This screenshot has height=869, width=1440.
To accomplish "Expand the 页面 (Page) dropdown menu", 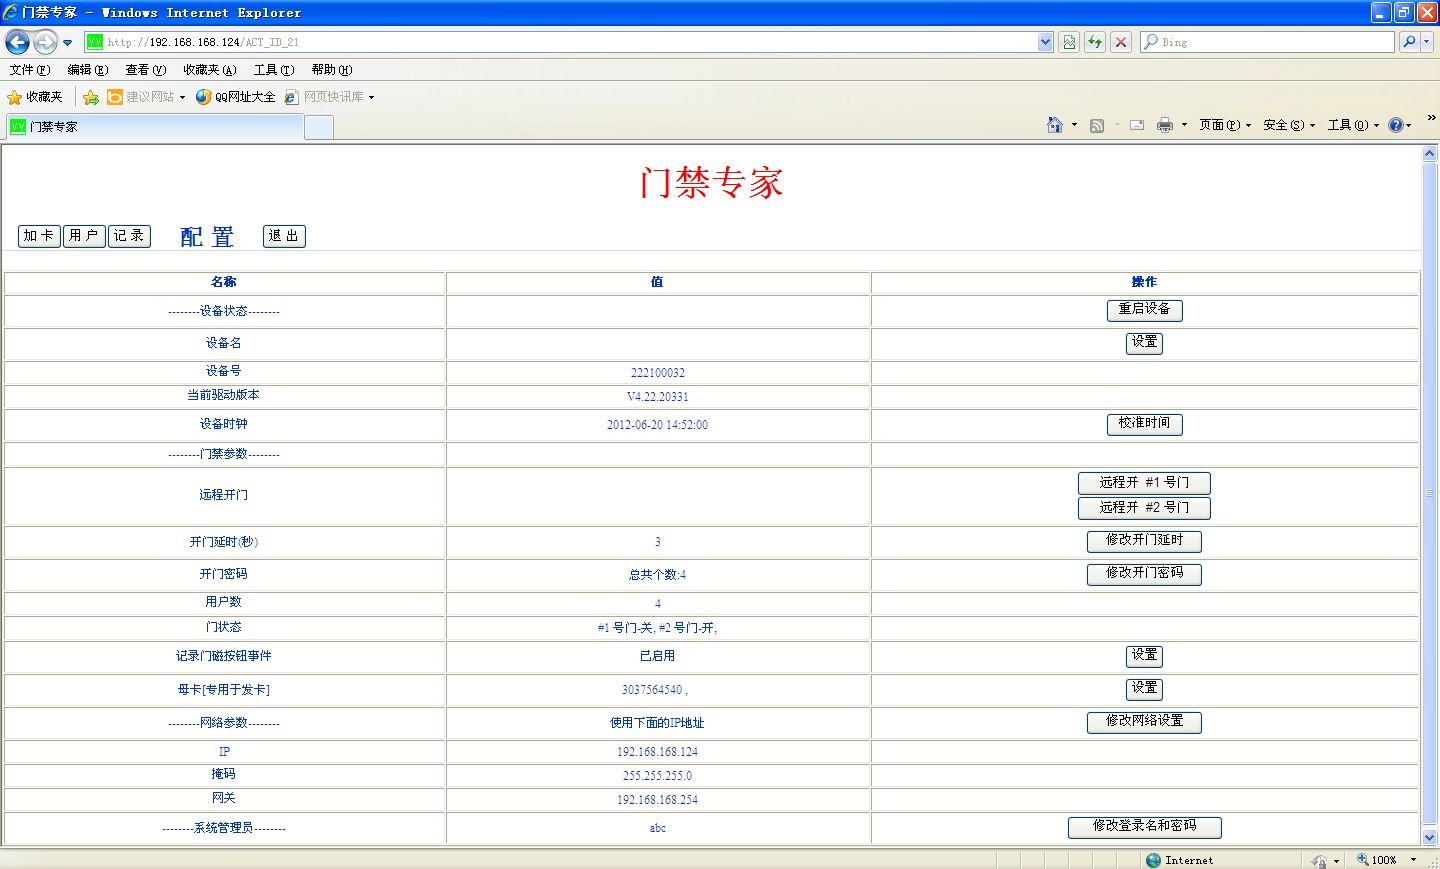I will tap(1225, 125).
